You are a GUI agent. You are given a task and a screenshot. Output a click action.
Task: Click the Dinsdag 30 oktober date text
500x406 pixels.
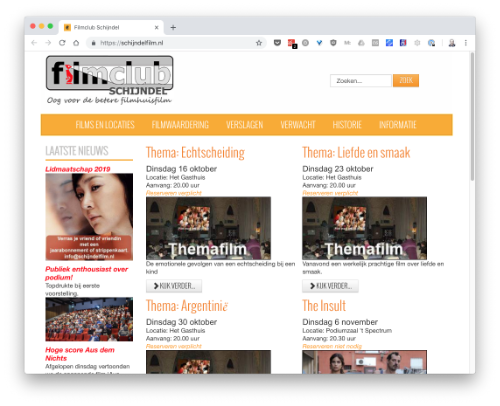pos(181,322)
